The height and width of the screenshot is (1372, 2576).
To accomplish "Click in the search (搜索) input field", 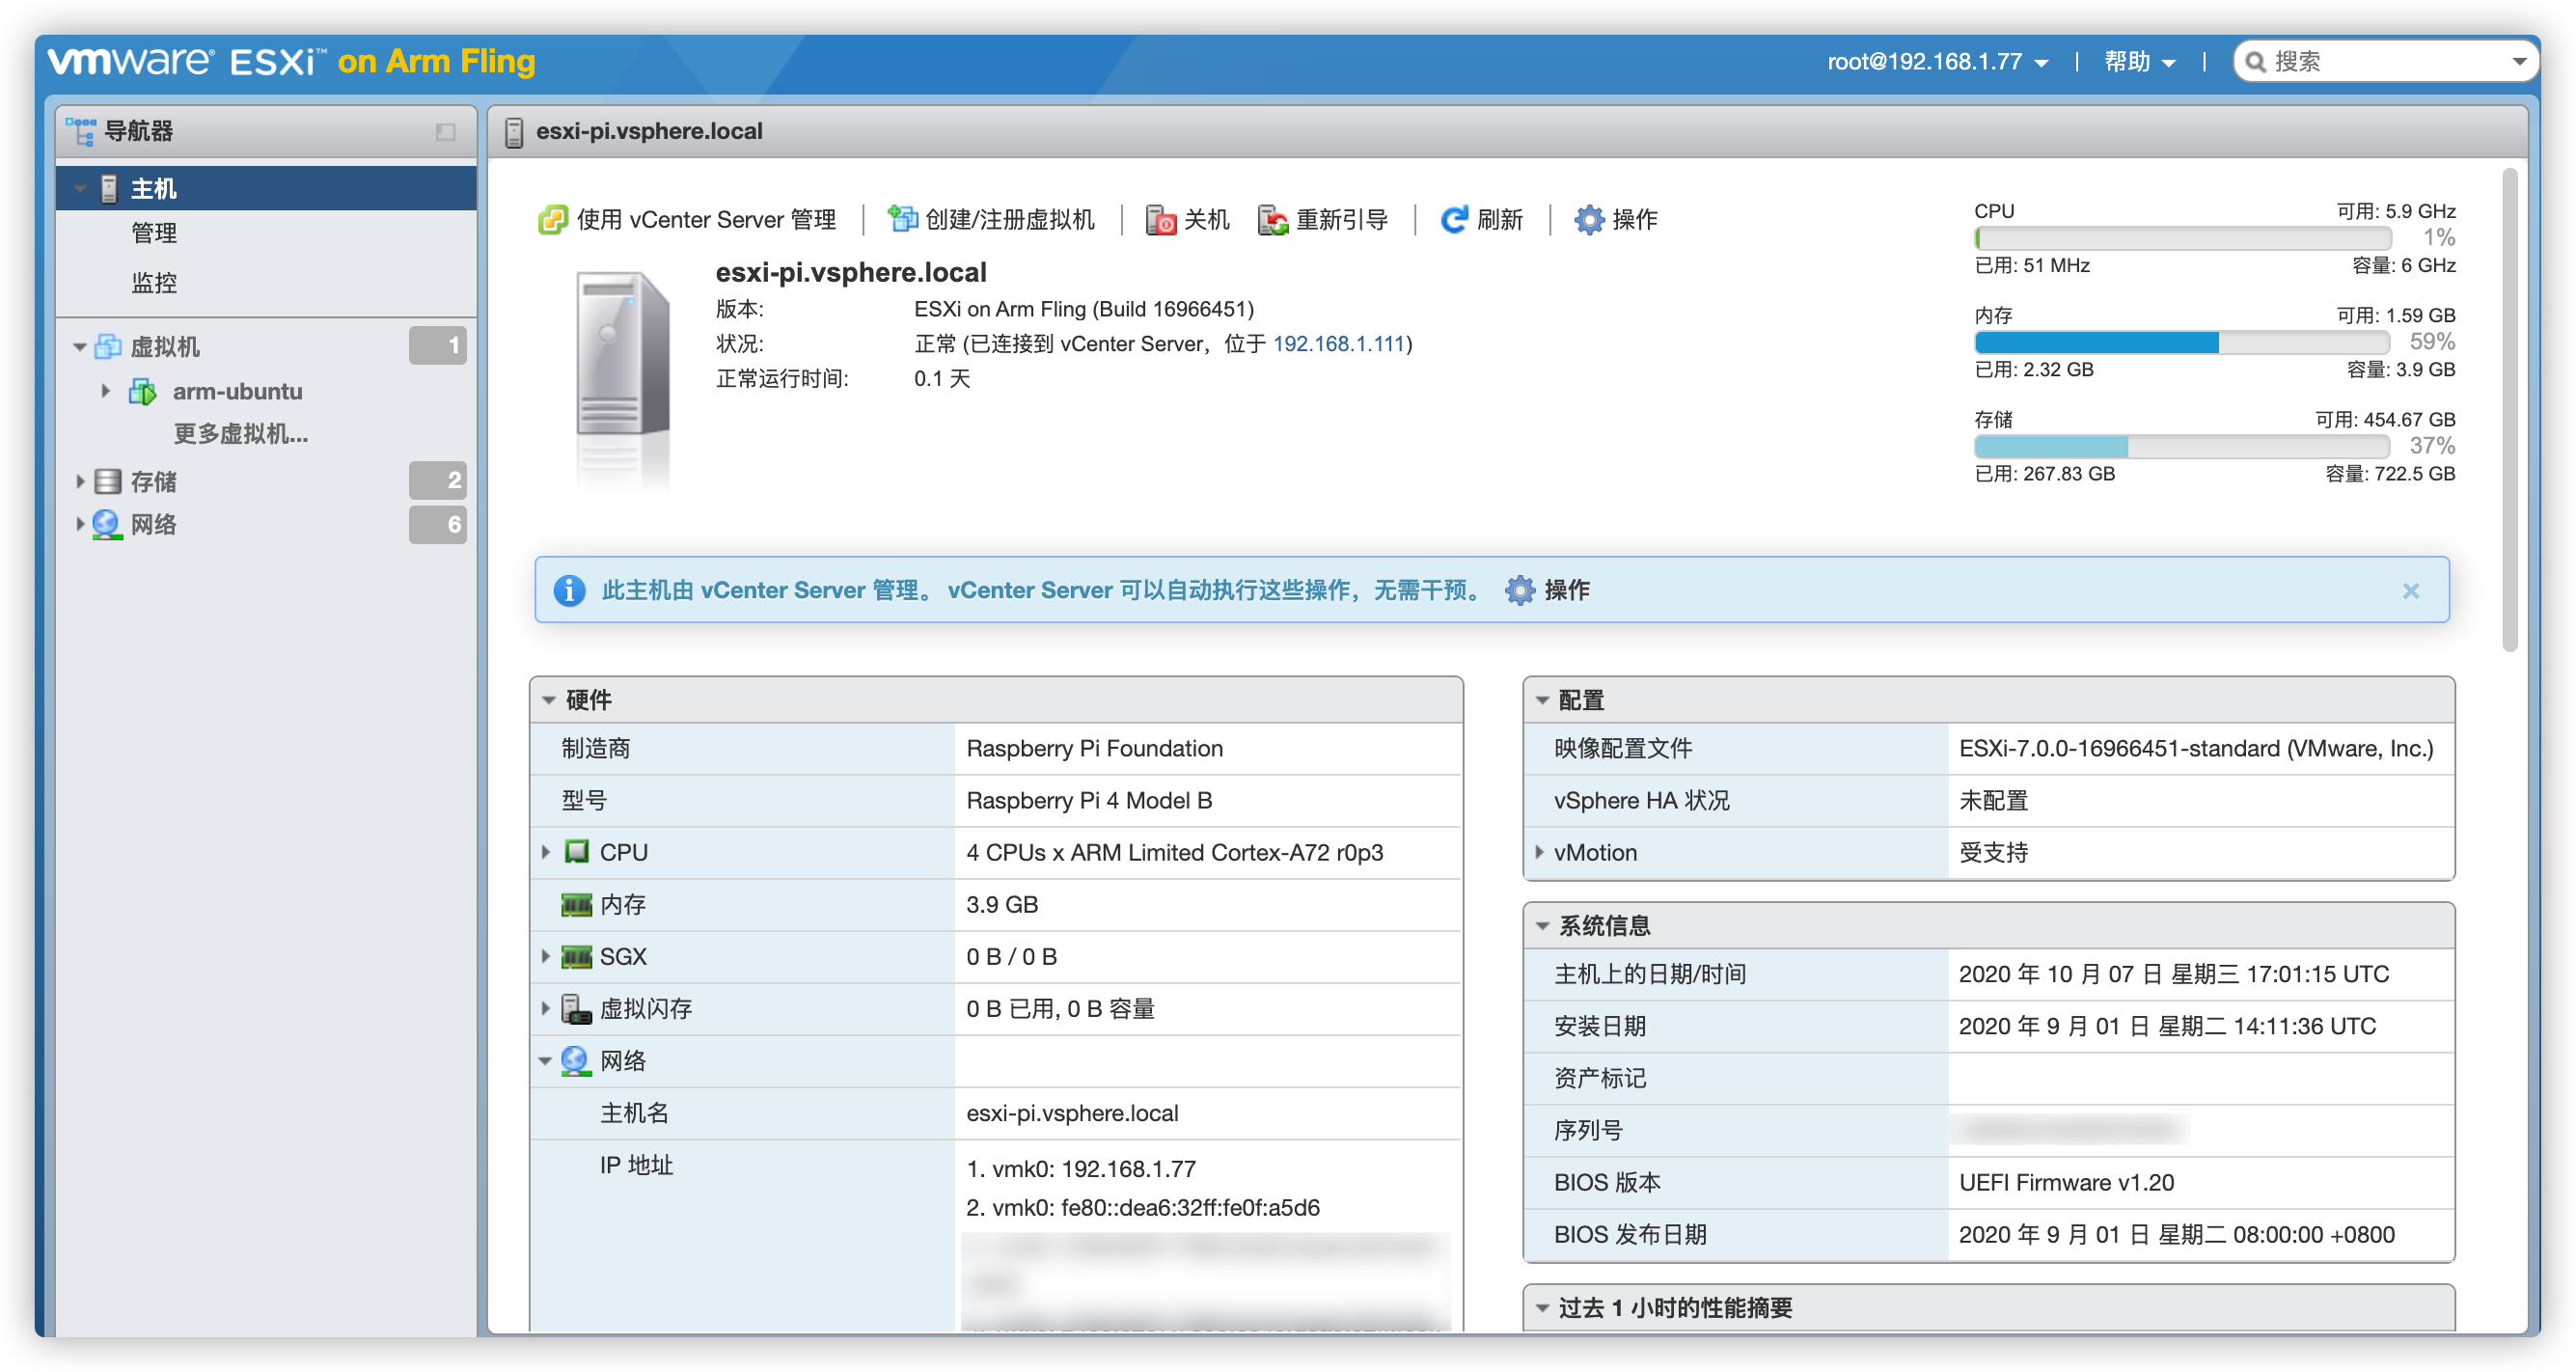I will (x=2385, y=62).
